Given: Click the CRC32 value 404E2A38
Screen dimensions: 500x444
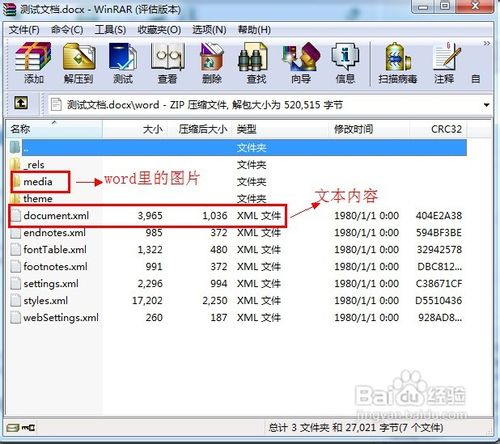Looking at the screenshot, I should (x=439, y=216).
